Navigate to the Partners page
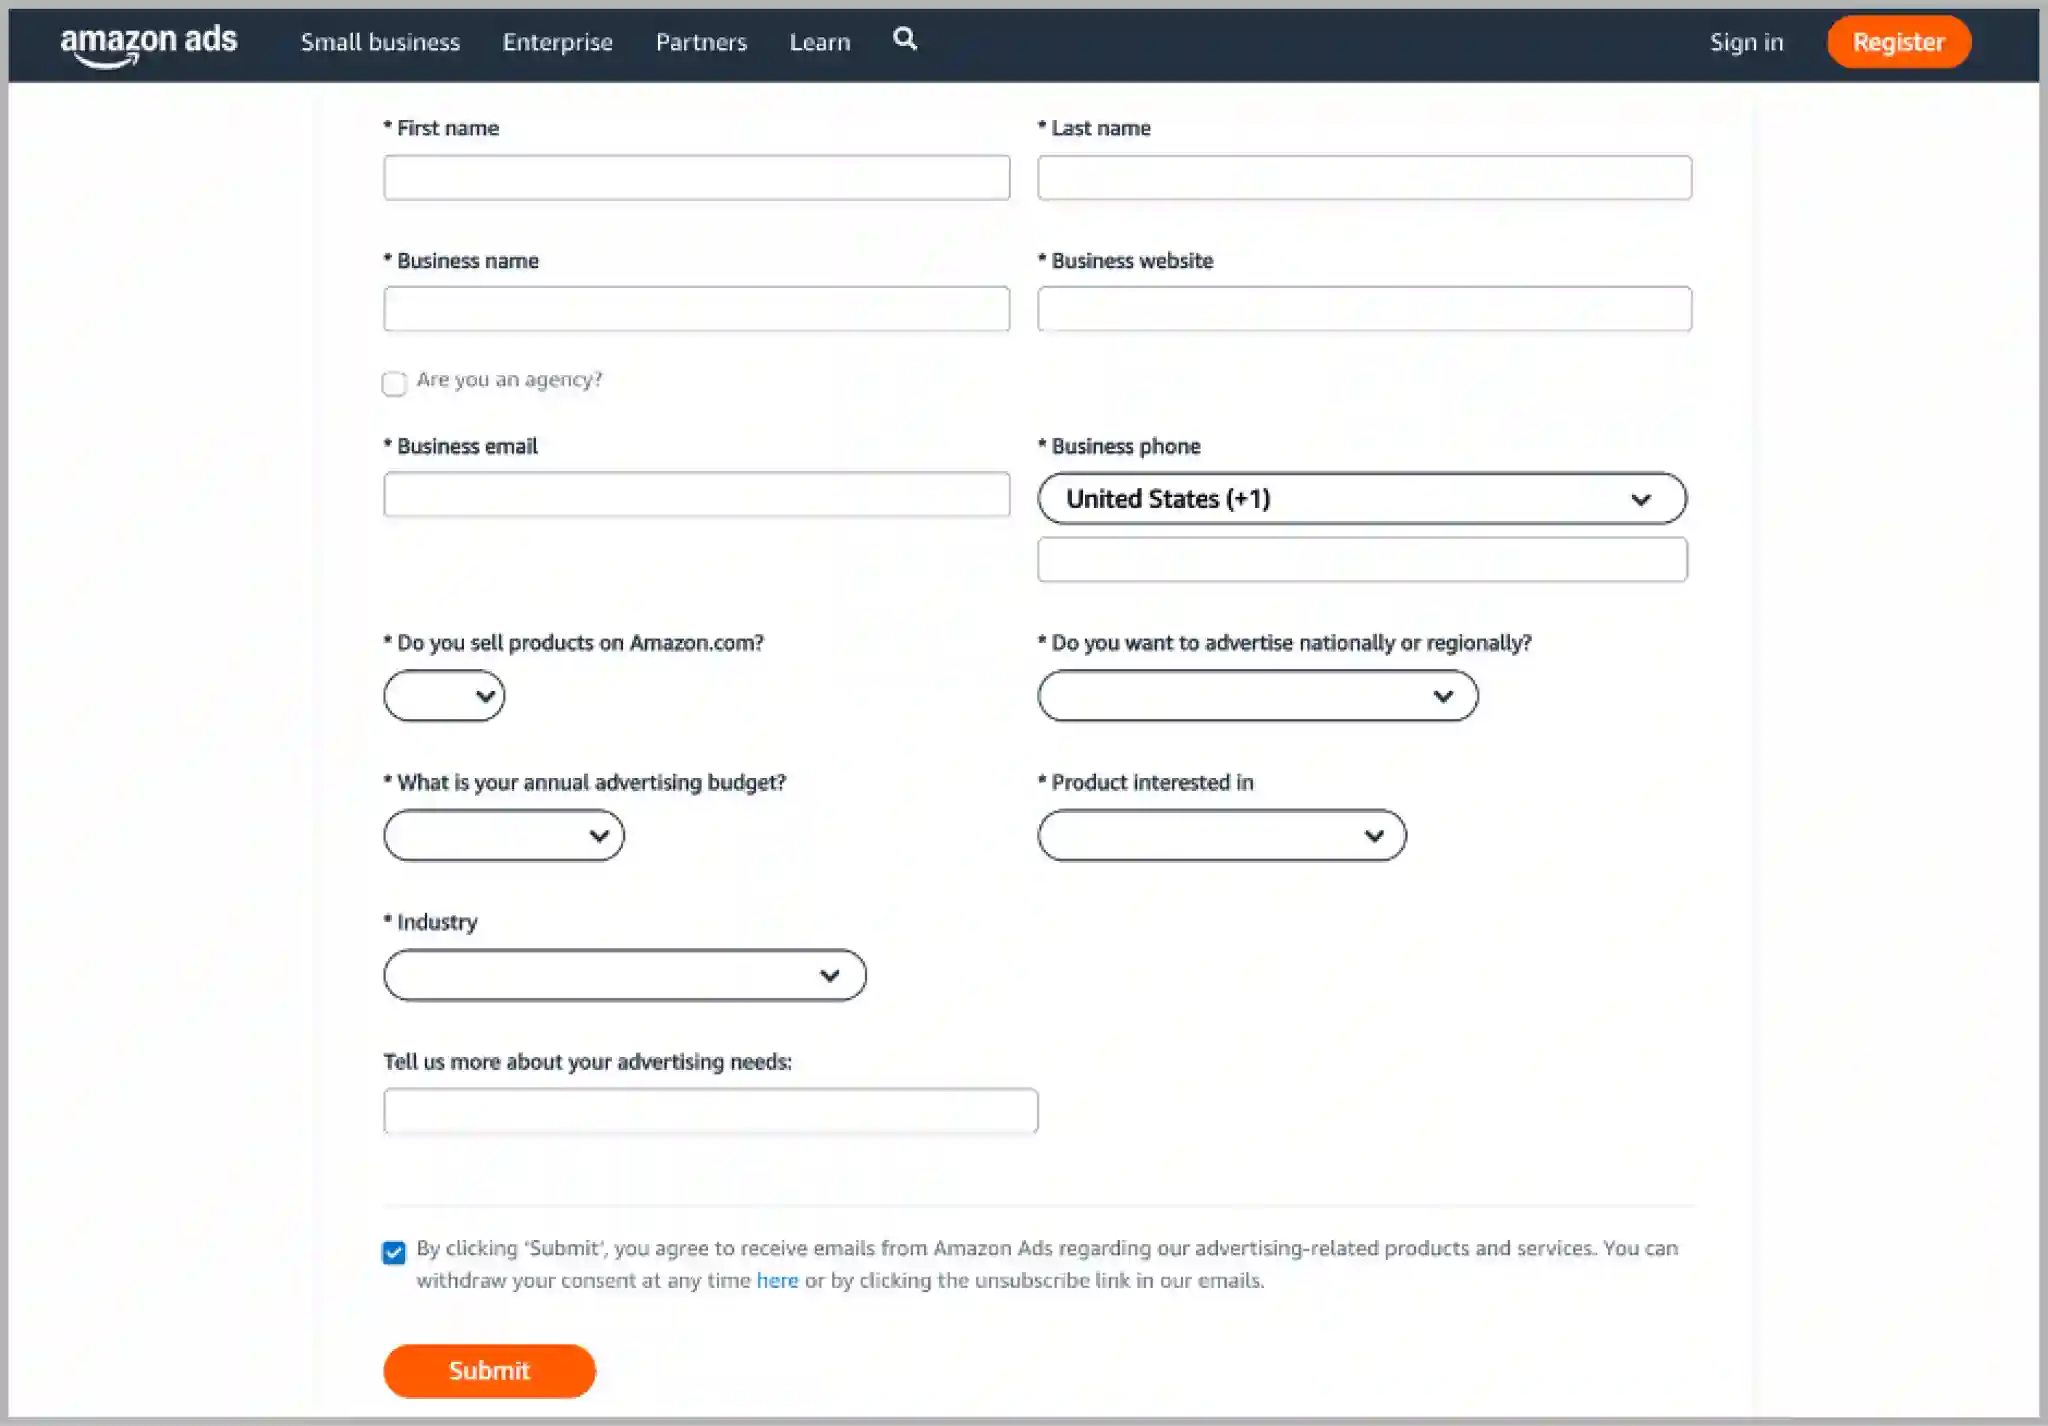2048x1426 pixels. point(701,42)
